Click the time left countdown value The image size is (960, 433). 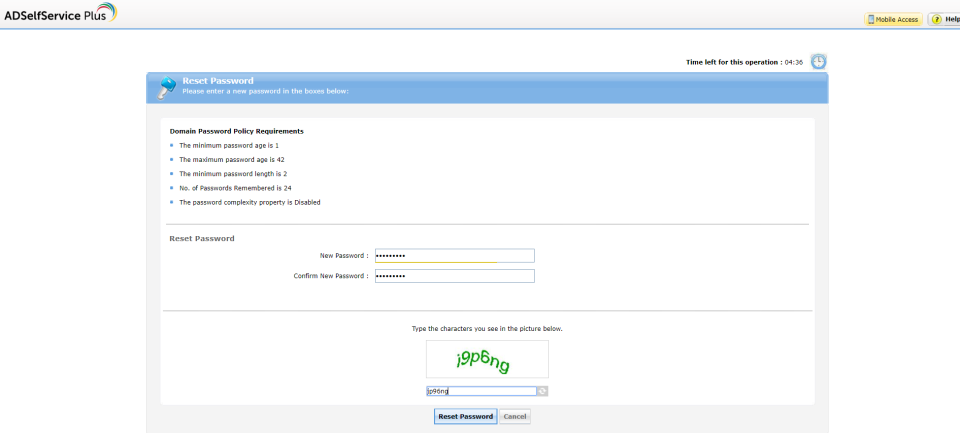click(793, 62)
